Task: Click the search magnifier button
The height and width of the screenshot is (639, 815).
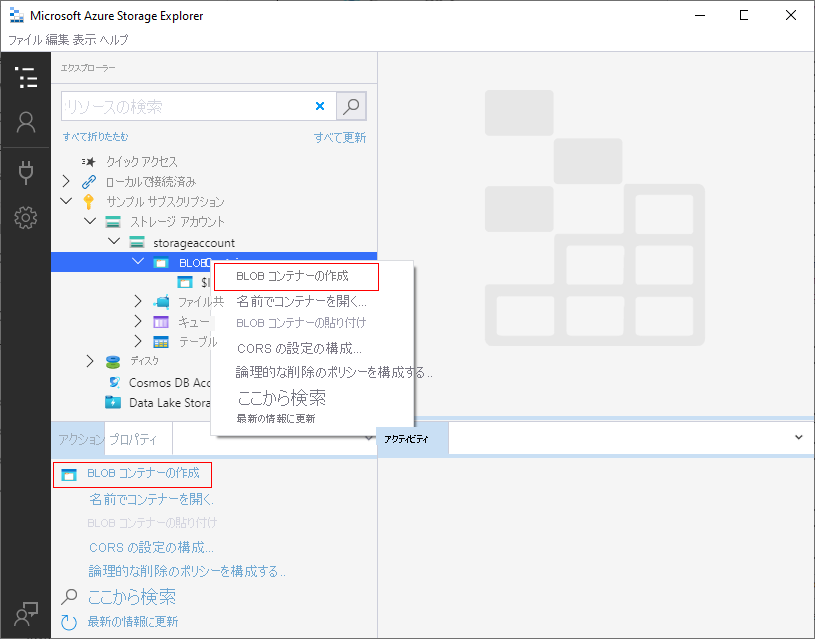Action: click(x=351, y=106)
